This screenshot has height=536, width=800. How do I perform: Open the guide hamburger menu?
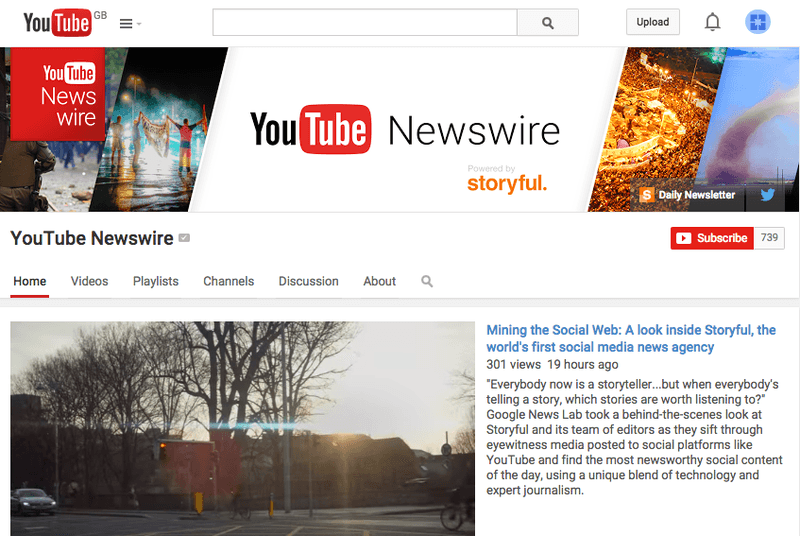(127, 23)
